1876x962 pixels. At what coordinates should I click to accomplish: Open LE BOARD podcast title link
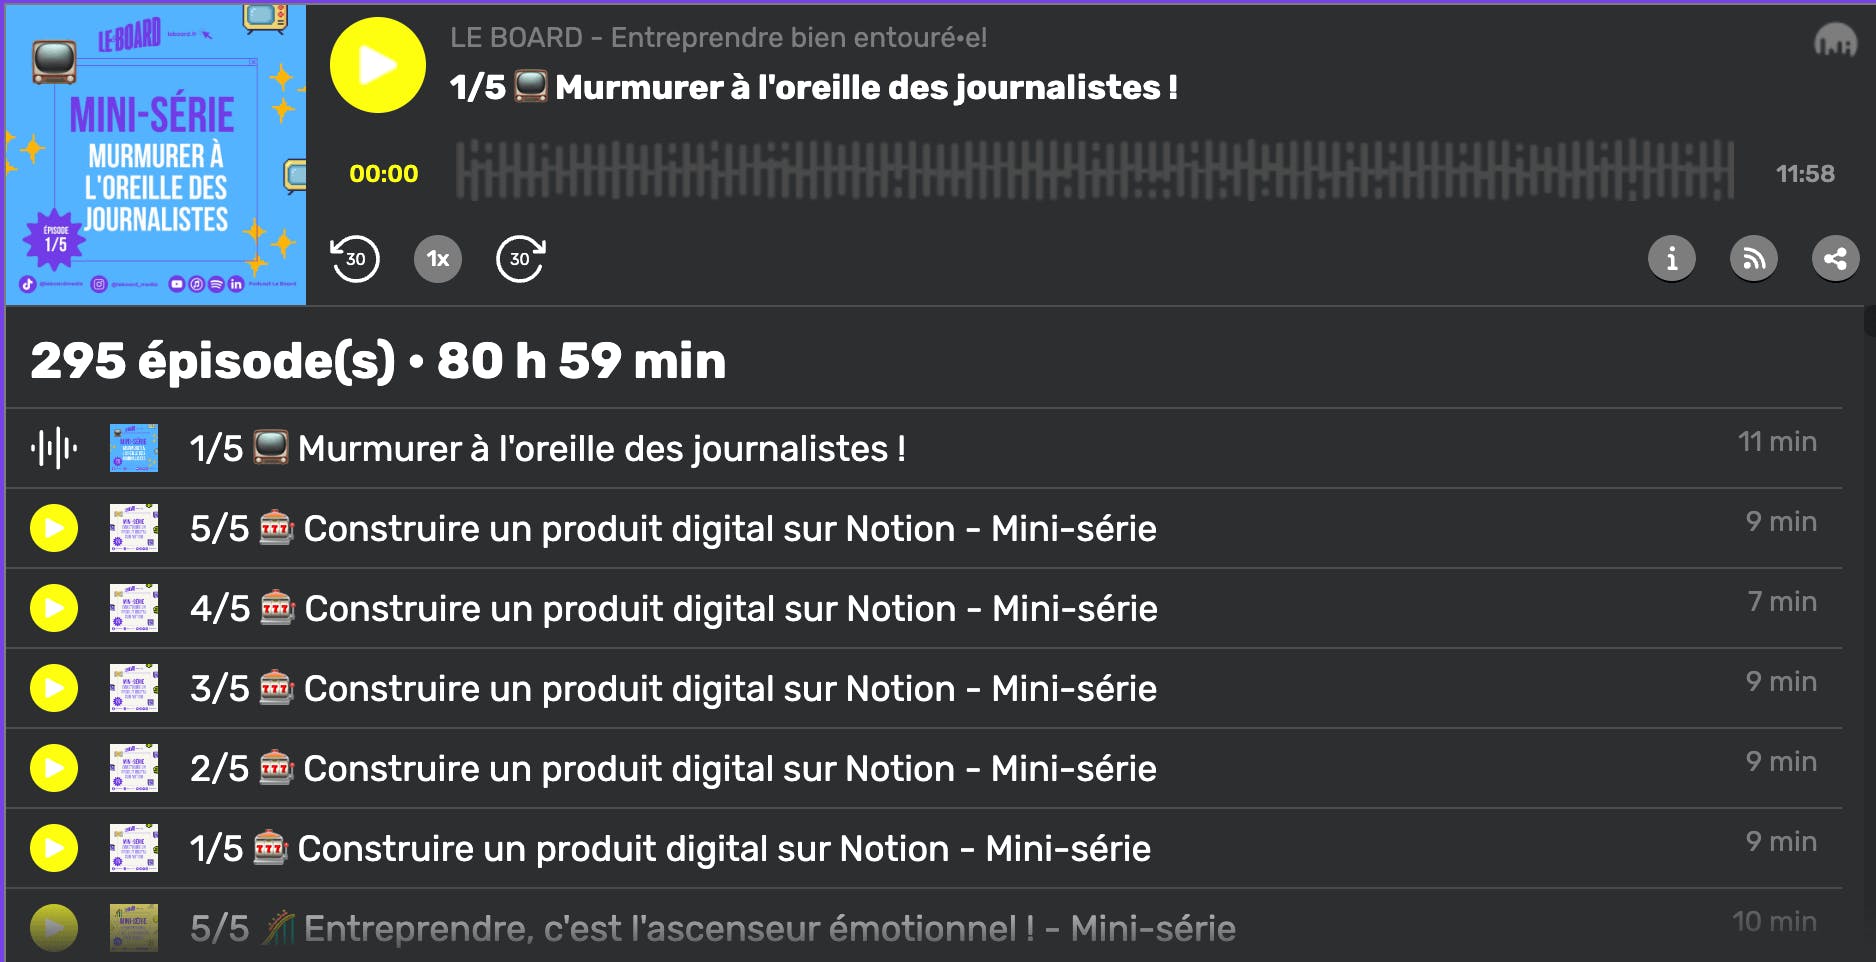[x=717, y=38]
